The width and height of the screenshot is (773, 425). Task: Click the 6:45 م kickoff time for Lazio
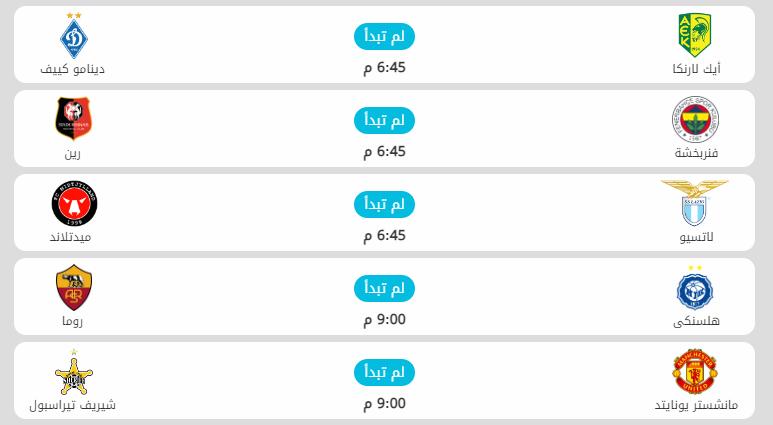384,236
